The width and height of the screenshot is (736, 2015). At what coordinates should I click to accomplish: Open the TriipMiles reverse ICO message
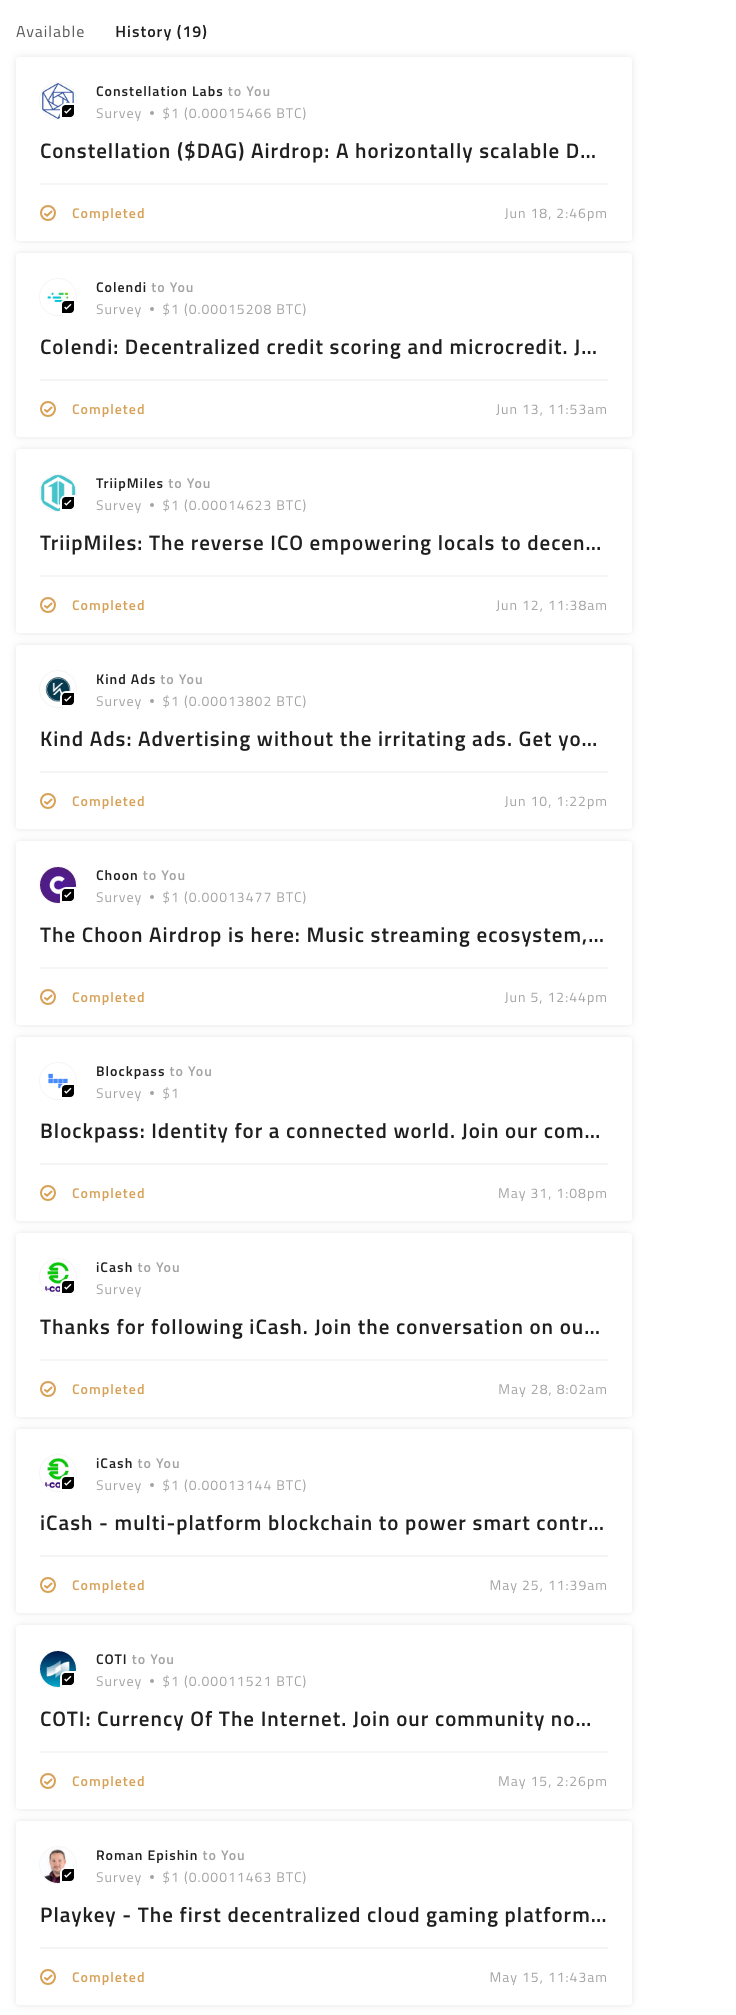click(x=320, y=544)
